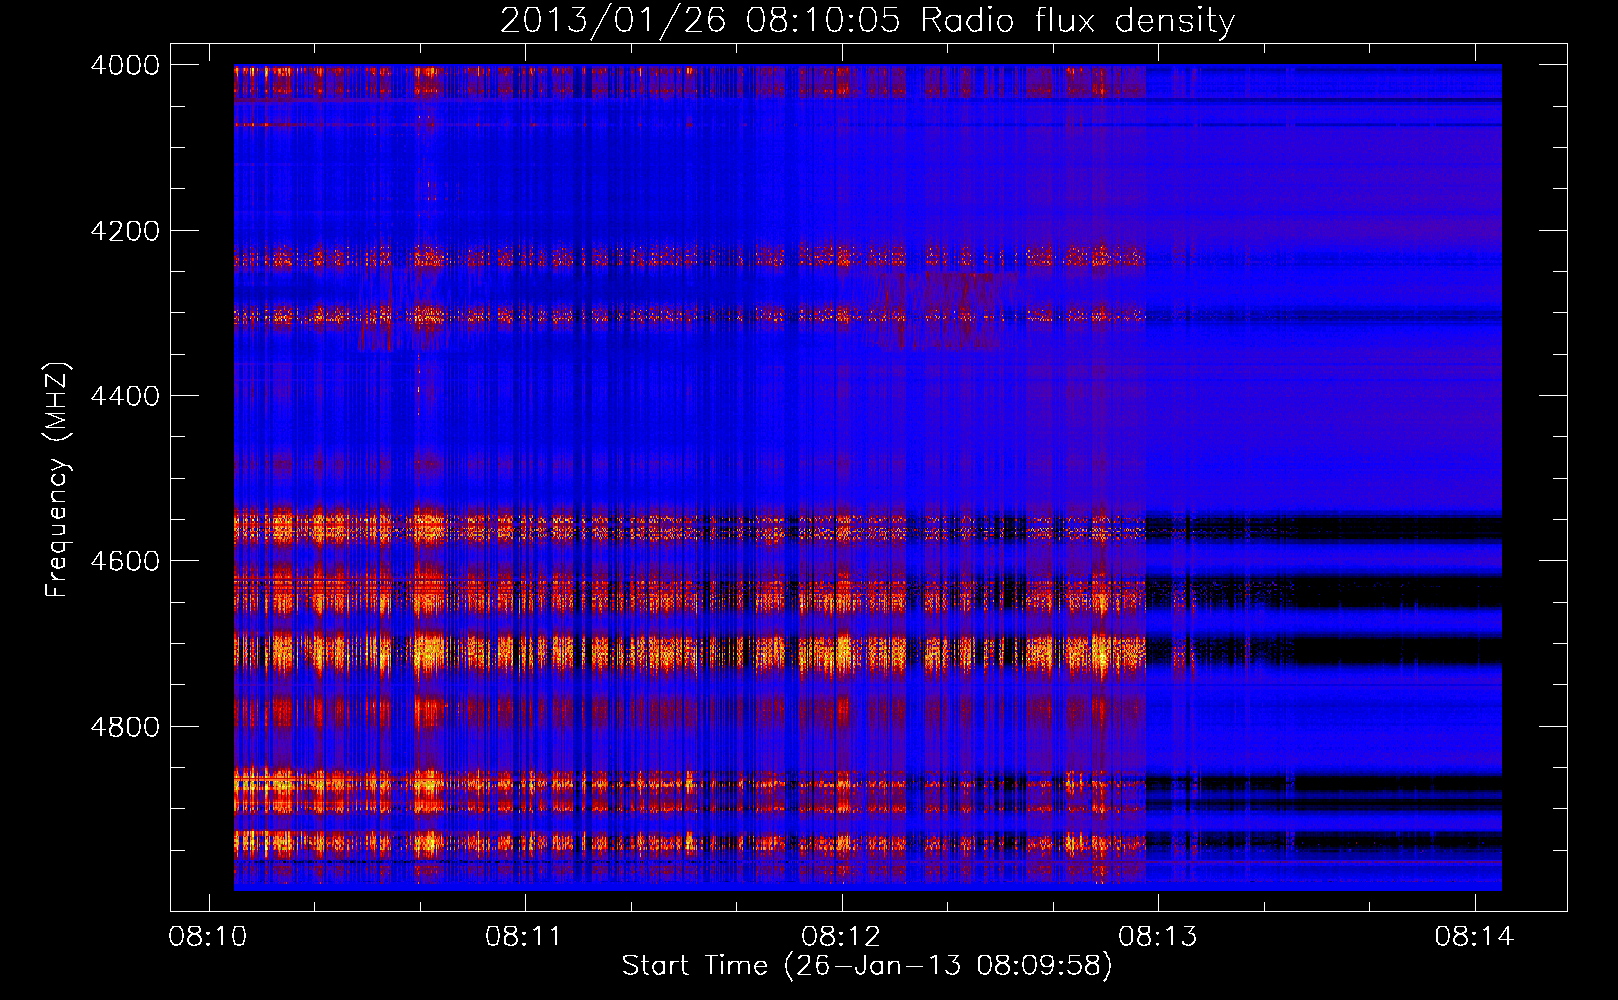Click the 08:12 time tick label
This screenshot has width=1618, height=1000.
(841, 937)
